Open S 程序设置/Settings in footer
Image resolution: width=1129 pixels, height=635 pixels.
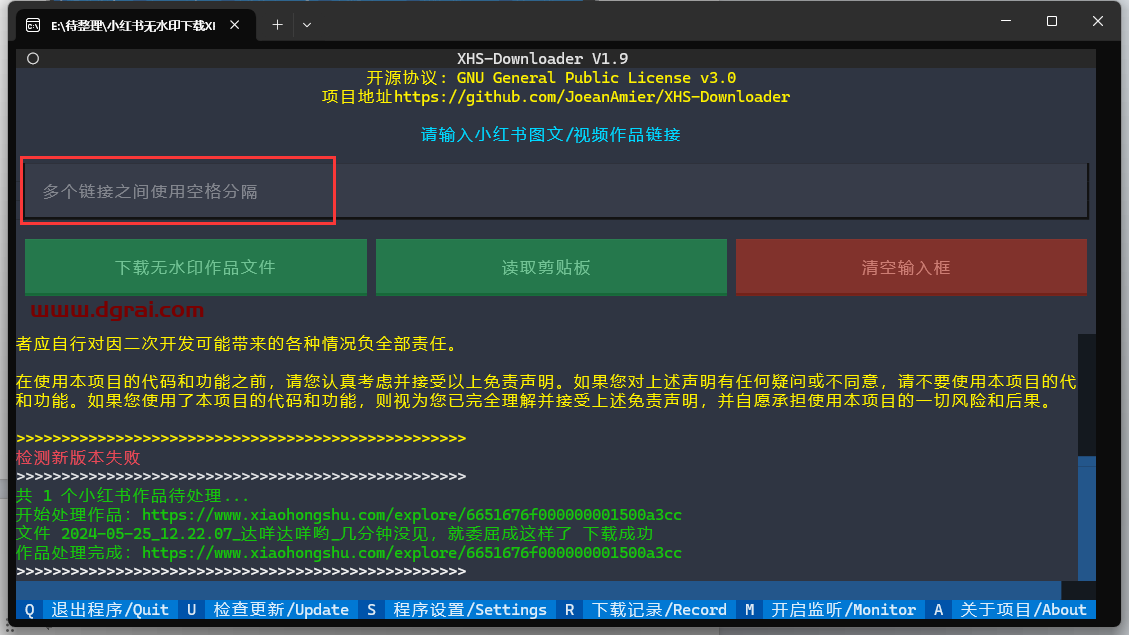coord(457,610)
